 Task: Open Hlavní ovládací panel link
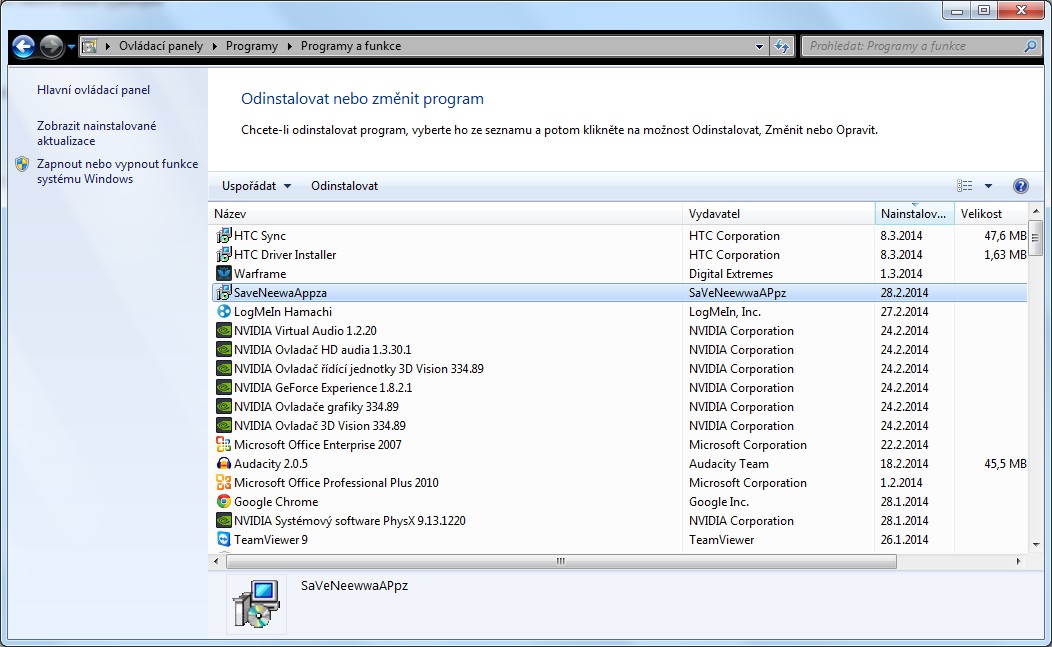click(93, 90)
